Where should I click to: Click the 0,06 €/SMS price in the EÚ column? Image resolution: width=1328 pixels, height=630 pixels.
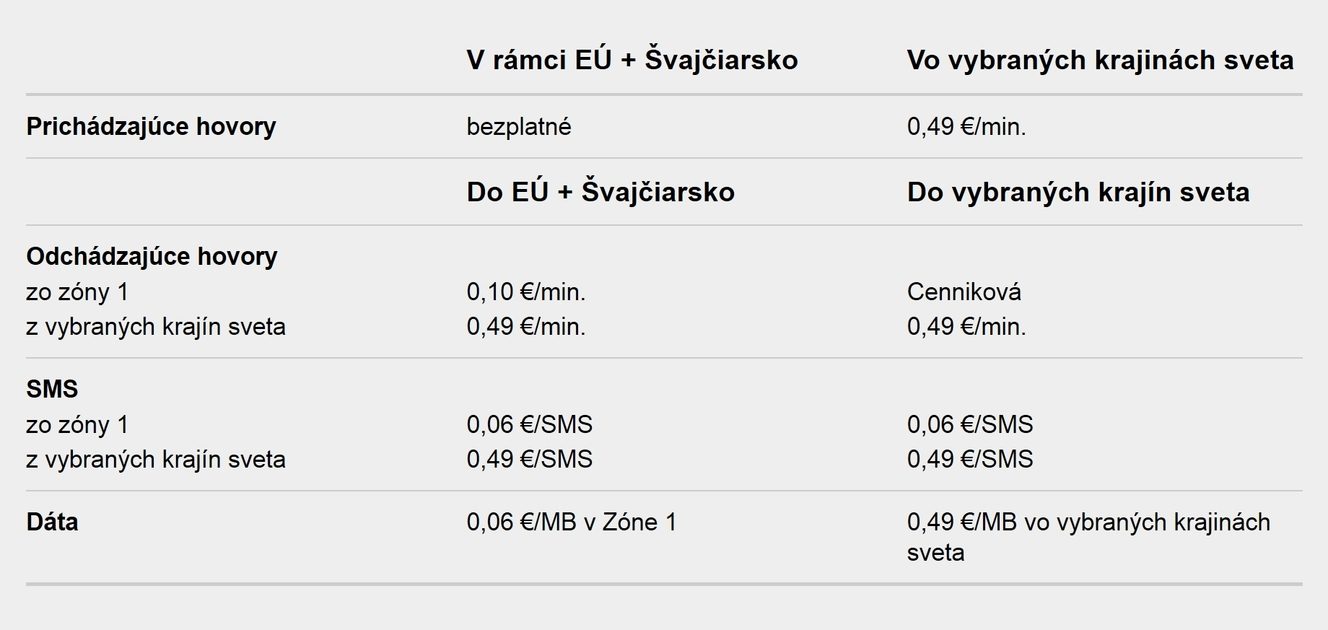click(529, 425)
